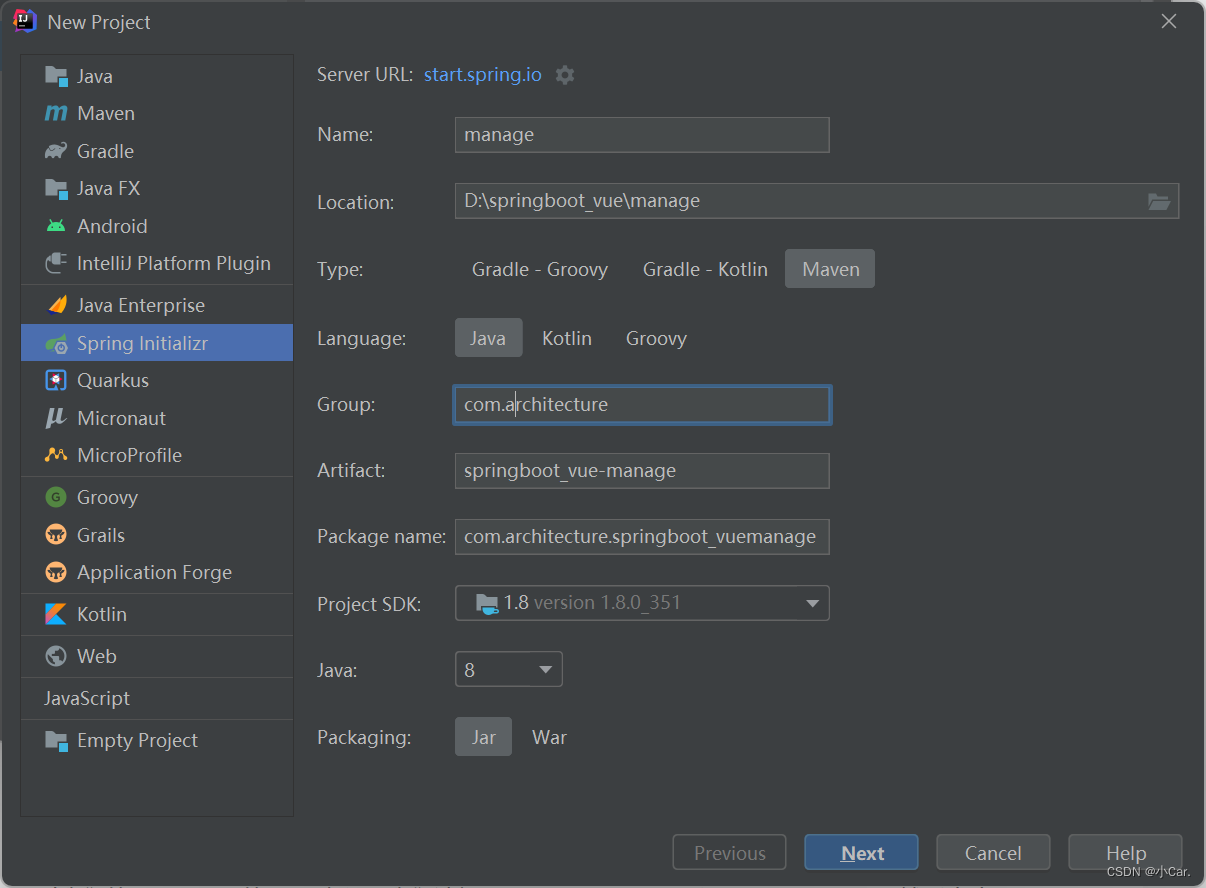Screen dimensions: 1206x888
Task: Click the Groovy green circle icon
Action: tap(56, 497)
